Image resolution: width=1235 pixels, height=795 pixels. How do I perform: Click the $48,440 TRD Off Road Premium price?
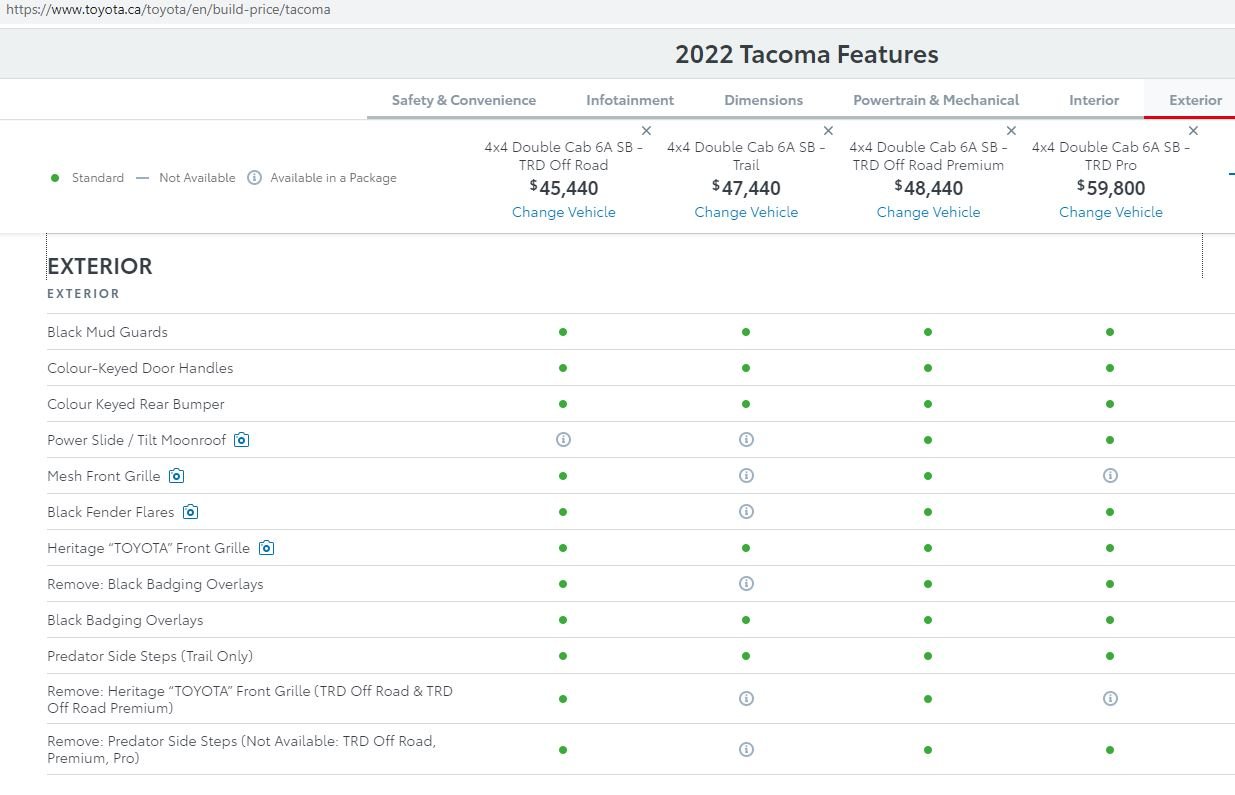pos(929,188)
